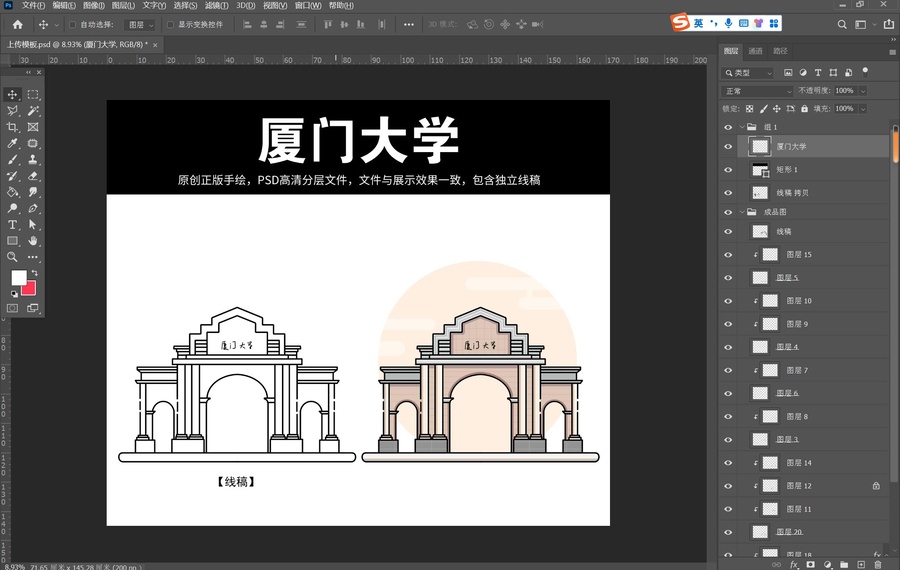Toggle Quick Mask mode icon
Screen dimensions: 900x570
click(12, 308)
